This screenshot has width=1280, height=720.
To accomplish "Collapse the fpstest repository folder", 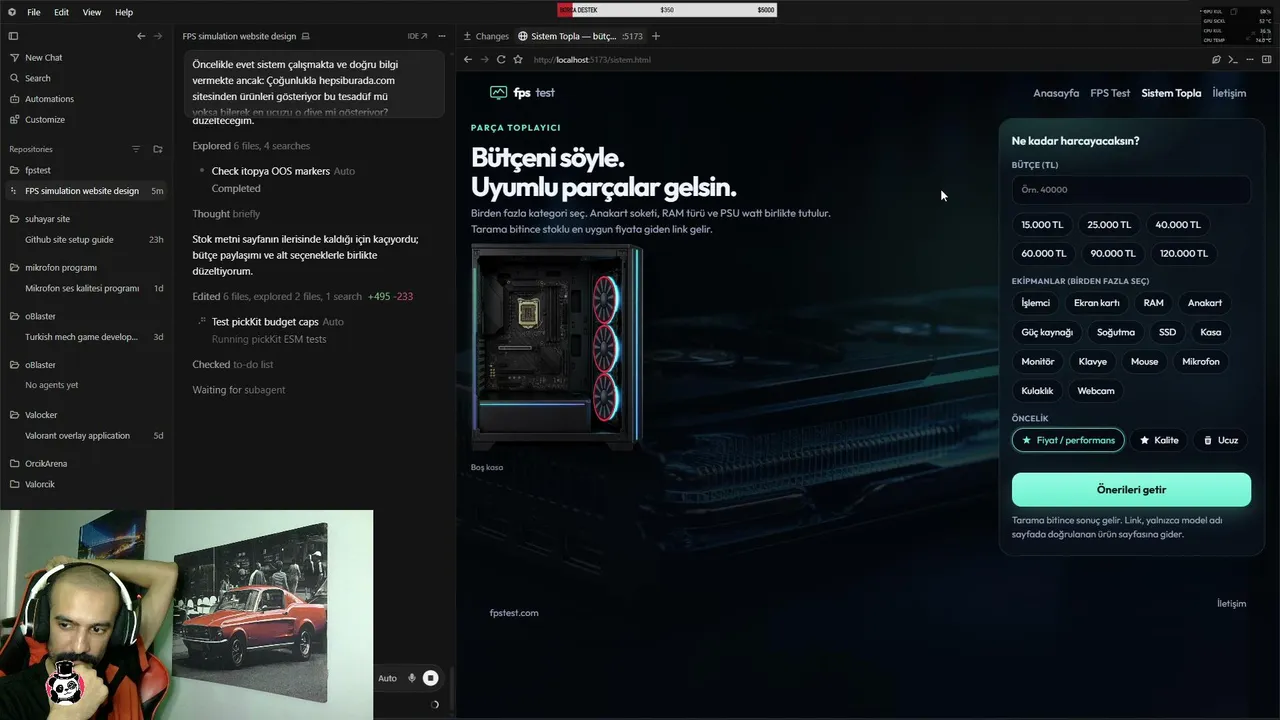I will click(x=37, y=170).
